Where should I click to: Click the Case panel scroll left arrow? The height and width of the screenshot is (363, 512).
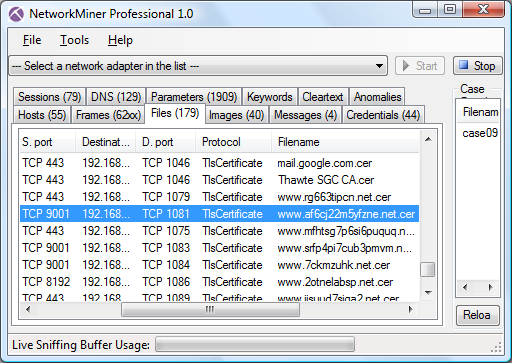[x=465, y=287]
